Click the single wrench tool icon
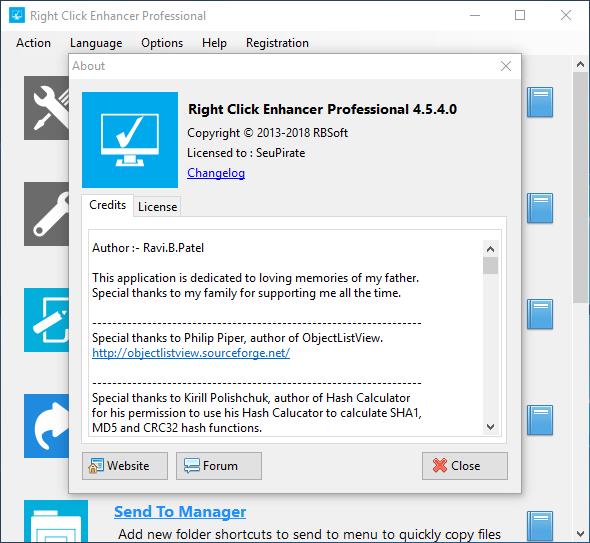 pyautogui.click(x=47, y=214)
